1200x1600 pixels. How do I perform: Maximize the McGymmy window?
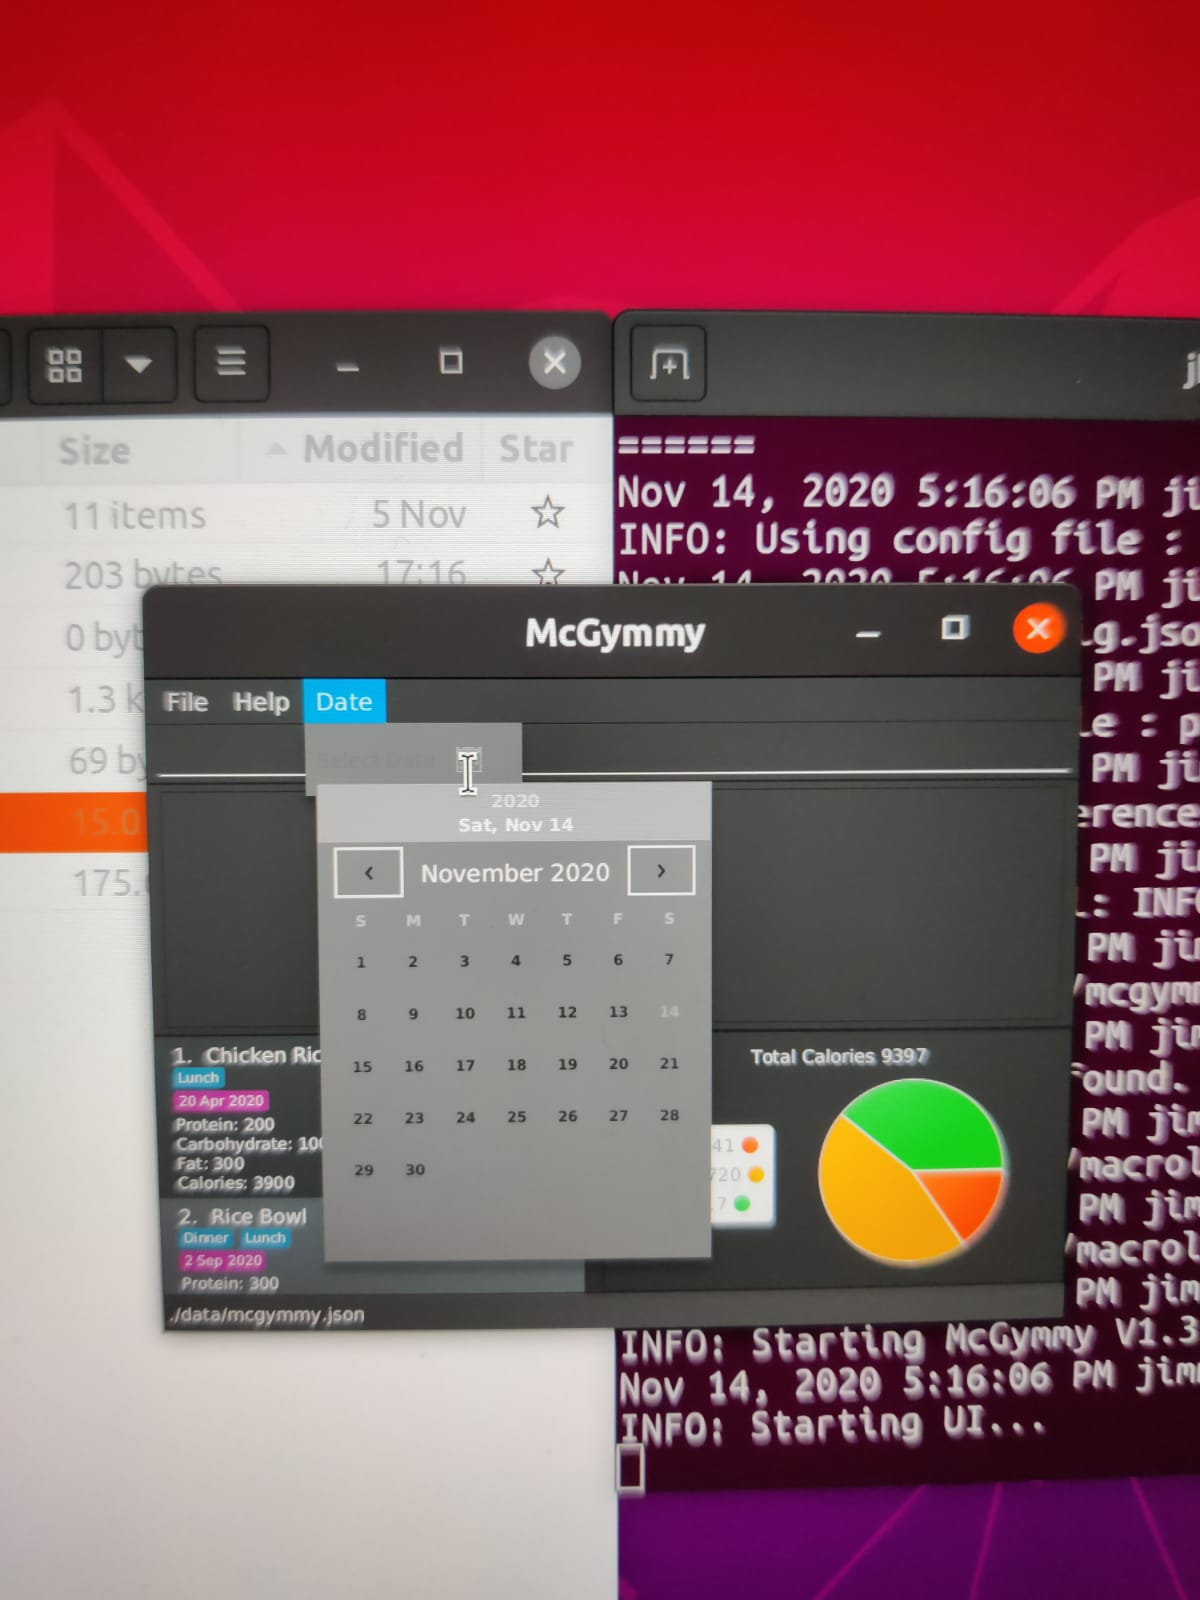click(x=954, y=628)
